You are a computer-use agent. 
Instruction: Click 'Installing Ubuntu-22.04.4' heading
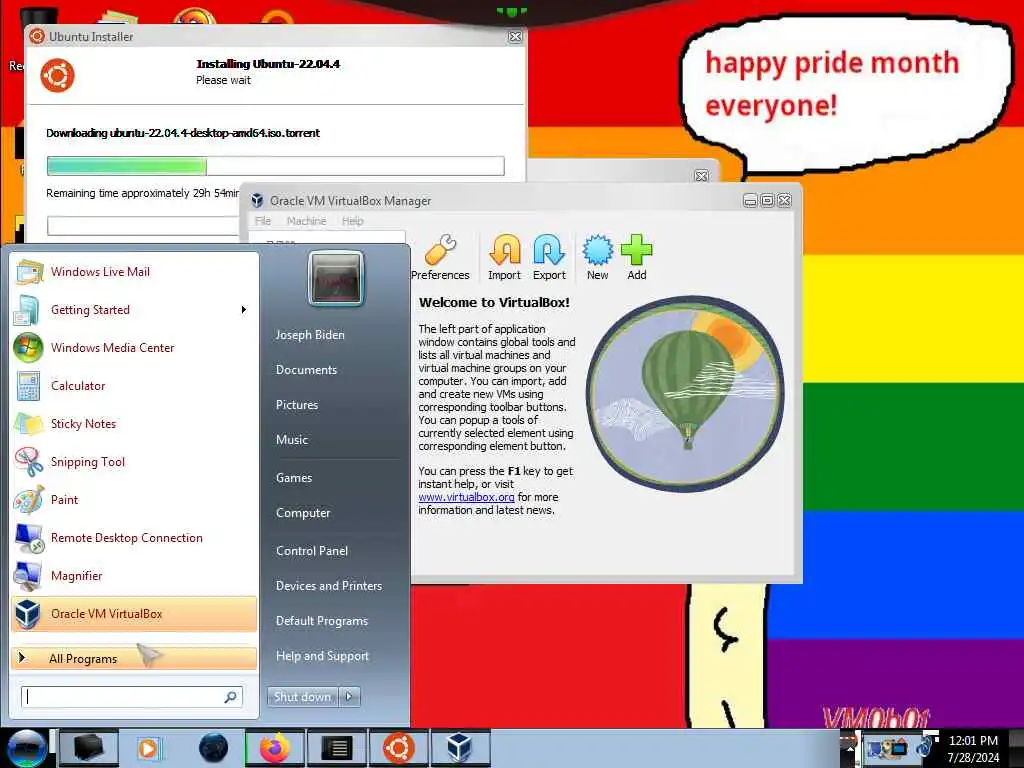tap(268, 64)
